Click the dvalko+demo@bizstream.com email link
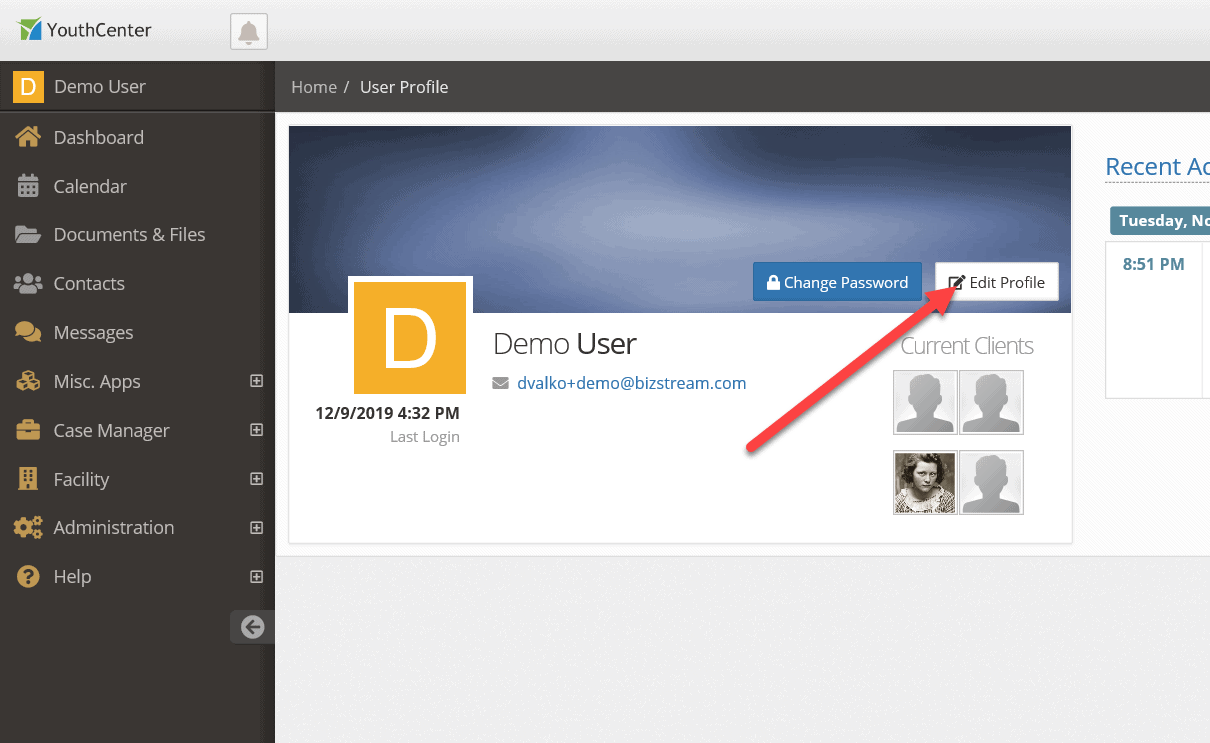The width and height of the screenshot is (1210, 743). 631,382
